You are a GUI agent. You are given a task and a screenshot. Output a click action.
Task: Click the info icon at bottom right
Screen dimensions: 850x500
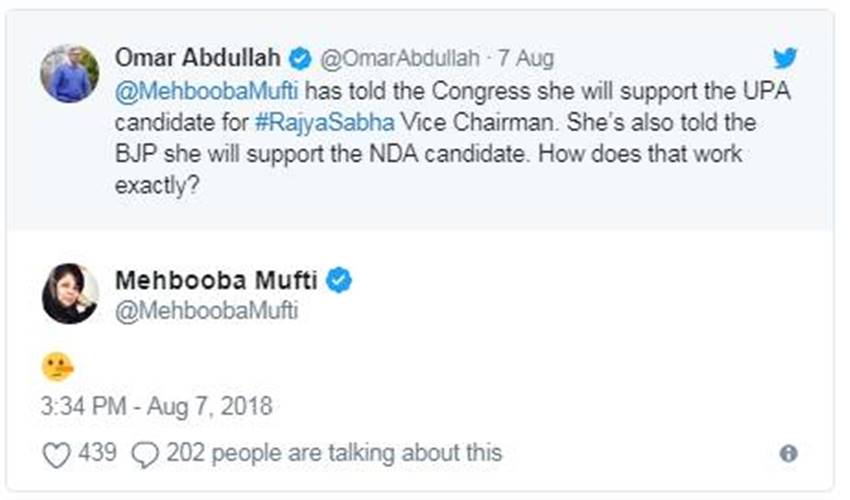pyautogui.click(x=788, y=454)
